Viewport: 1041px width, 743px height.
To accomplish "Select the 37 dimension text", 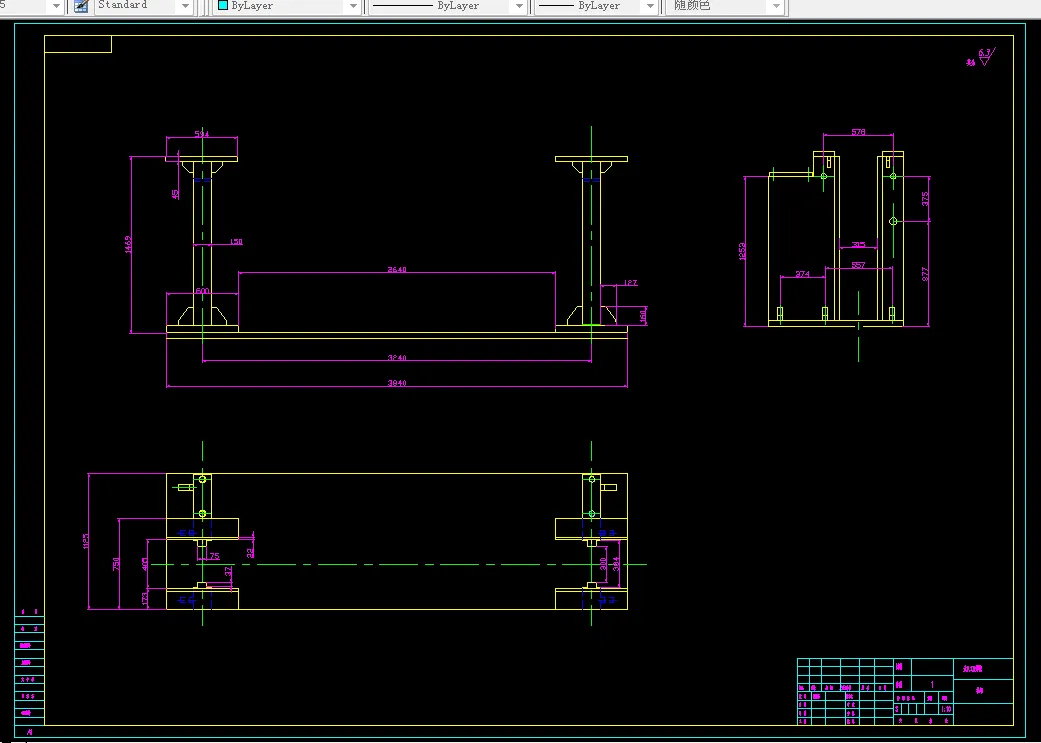I will coord(228,570).
